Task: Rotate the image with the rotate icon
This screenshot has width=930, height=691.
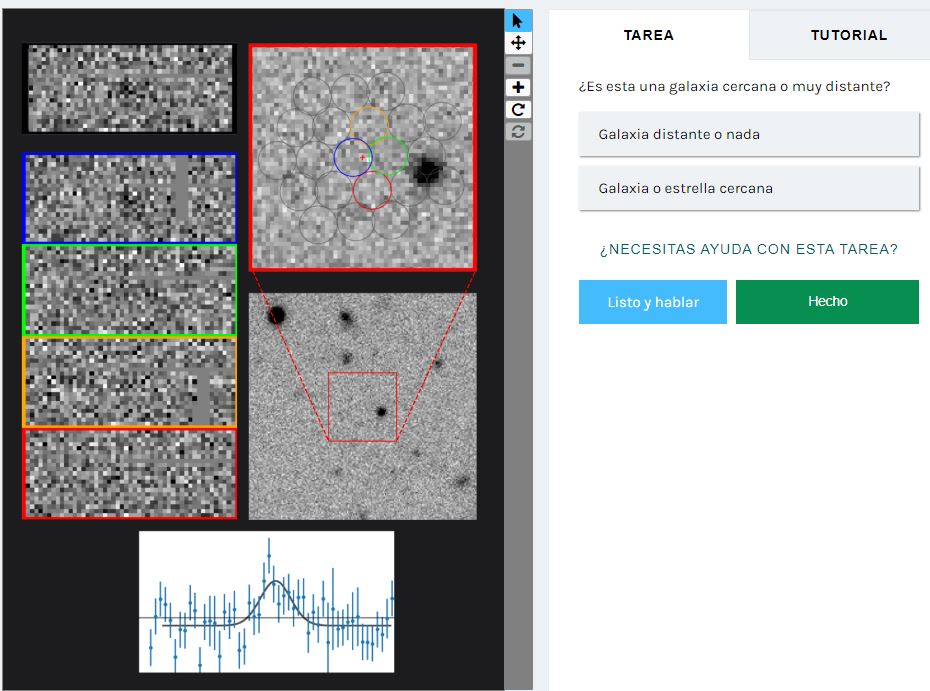Action: click(518, 110)
